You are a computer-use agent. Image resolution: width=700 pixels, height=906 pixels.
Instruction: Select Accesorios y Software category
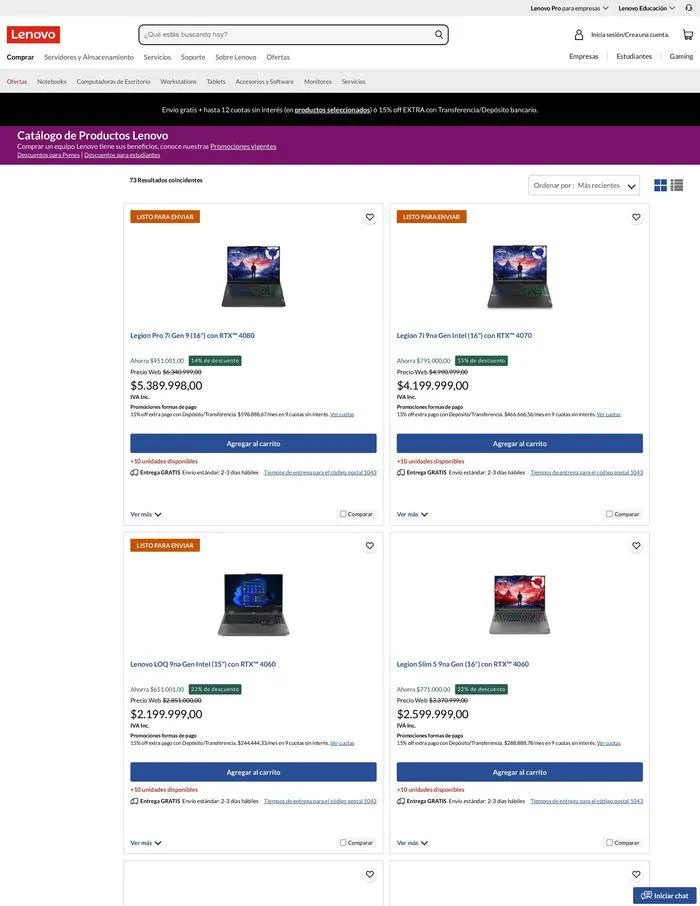pyautogui.click(x=265, y=81)
